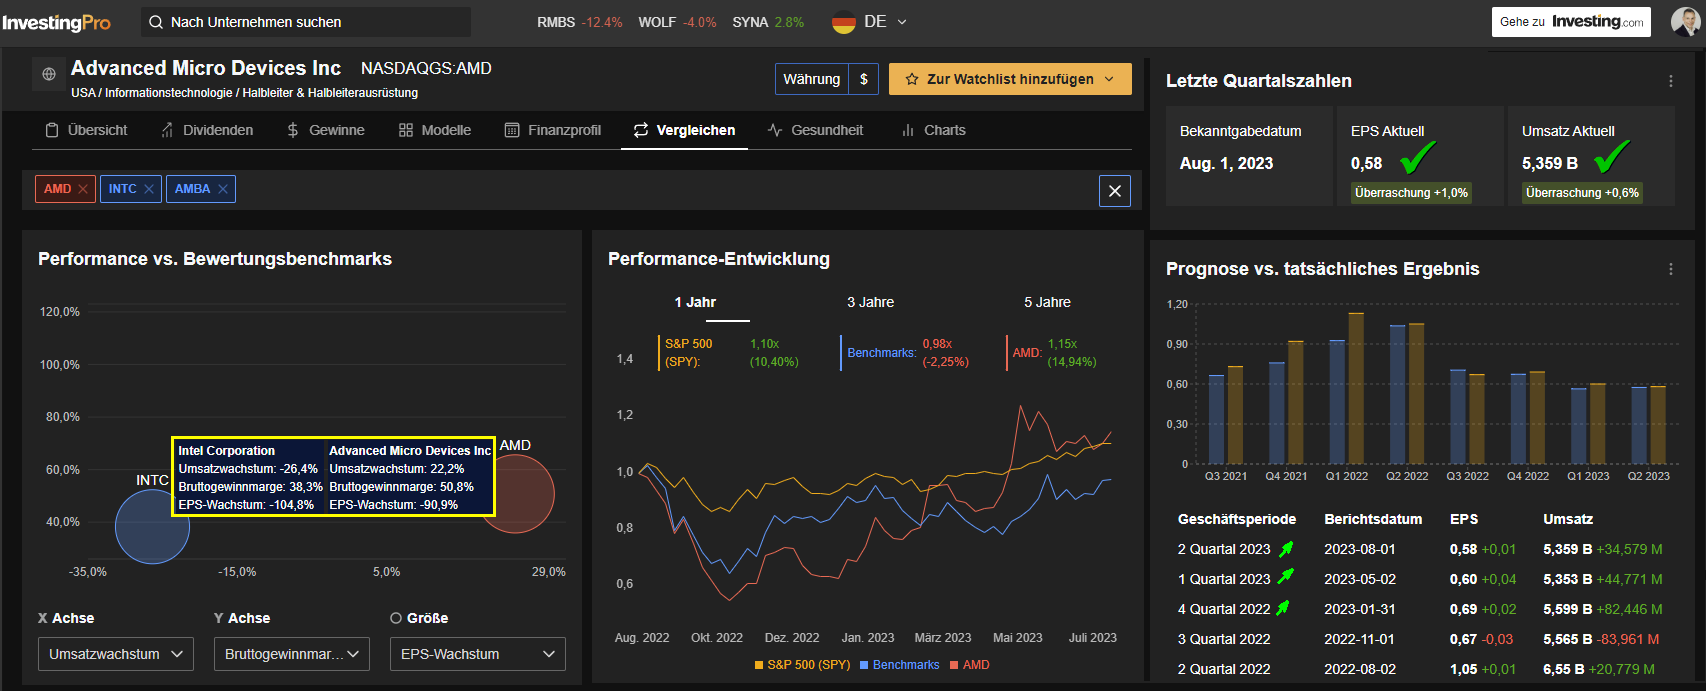This screenshot has width=1706, height=691.
Task: Click the Q1 2022 EPS bar pair
Action: click(x=1346, y=388)
